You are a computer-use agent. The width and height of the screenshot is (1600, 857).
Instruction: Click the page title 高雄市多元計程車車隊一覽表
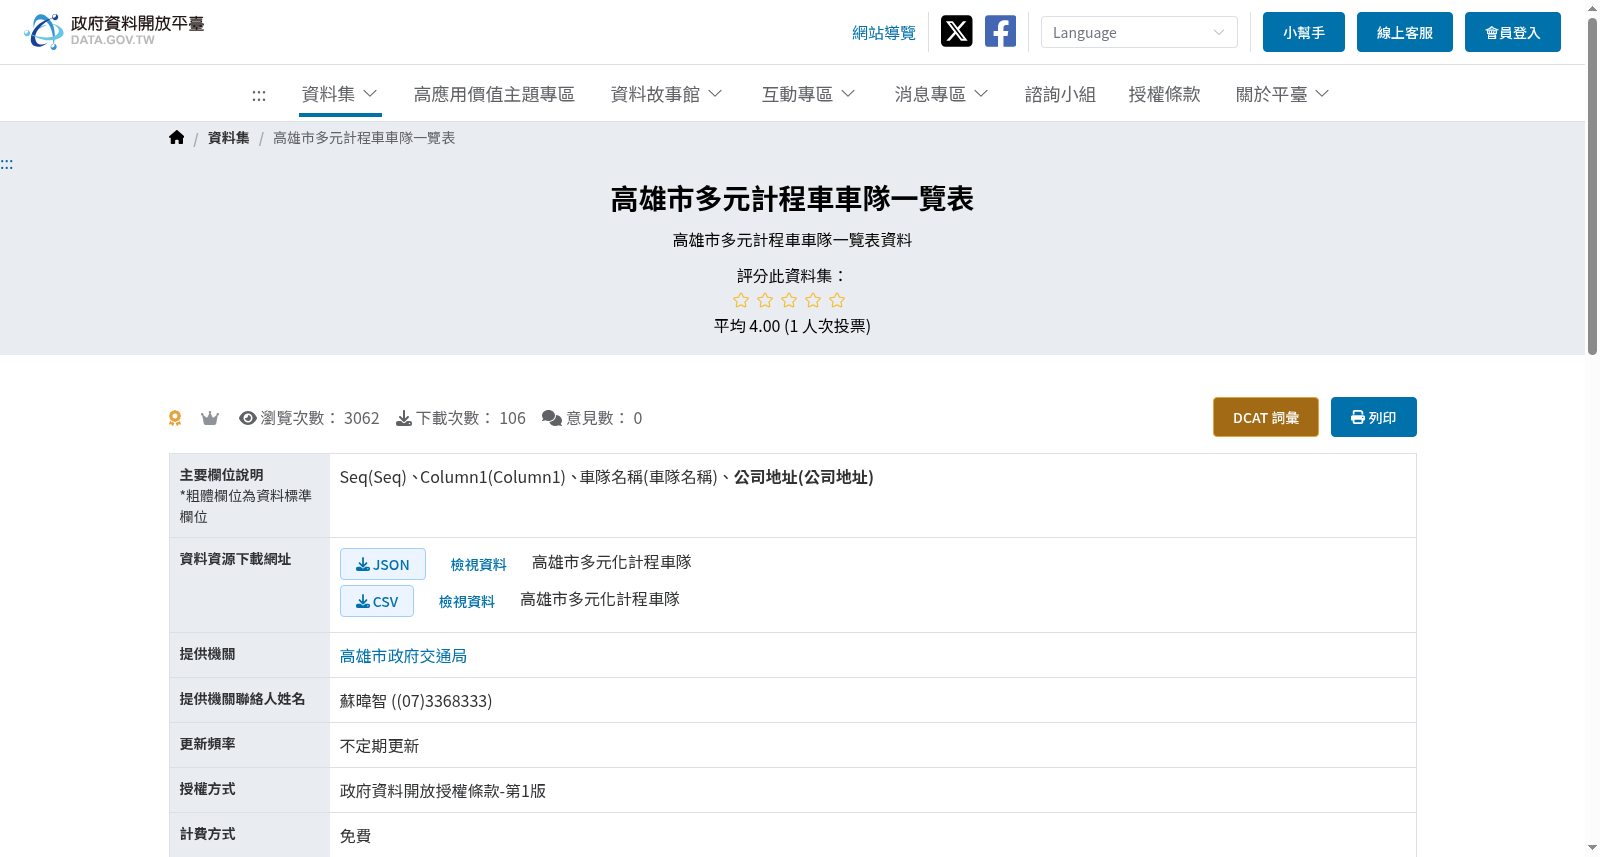(792, 199)
